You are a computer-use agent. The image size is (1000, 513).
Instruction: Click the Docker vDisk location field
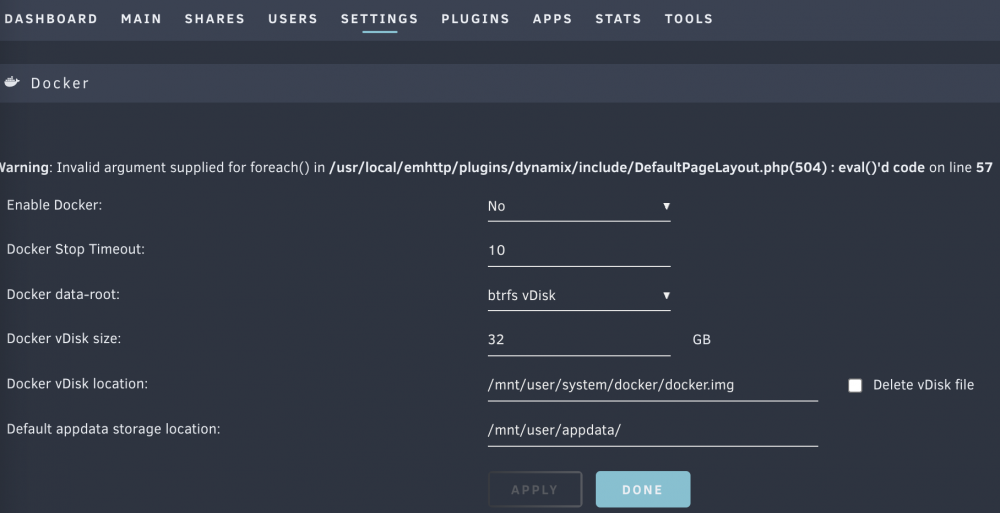click(x=652, y=385)
